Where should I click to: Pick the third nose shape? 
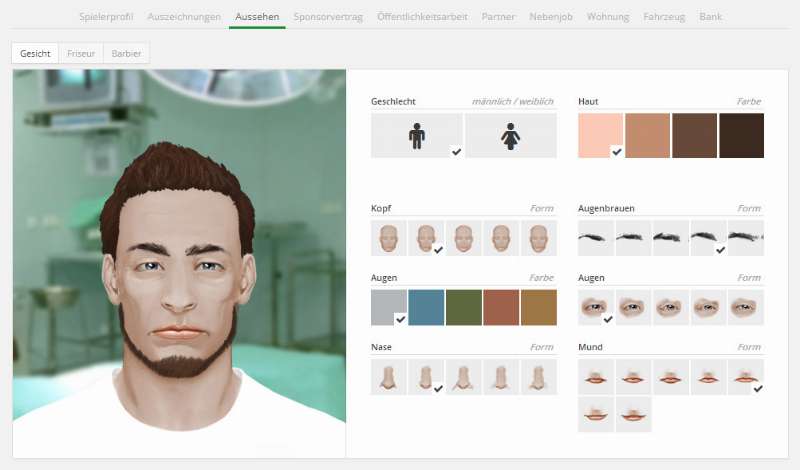coord(464,377)
